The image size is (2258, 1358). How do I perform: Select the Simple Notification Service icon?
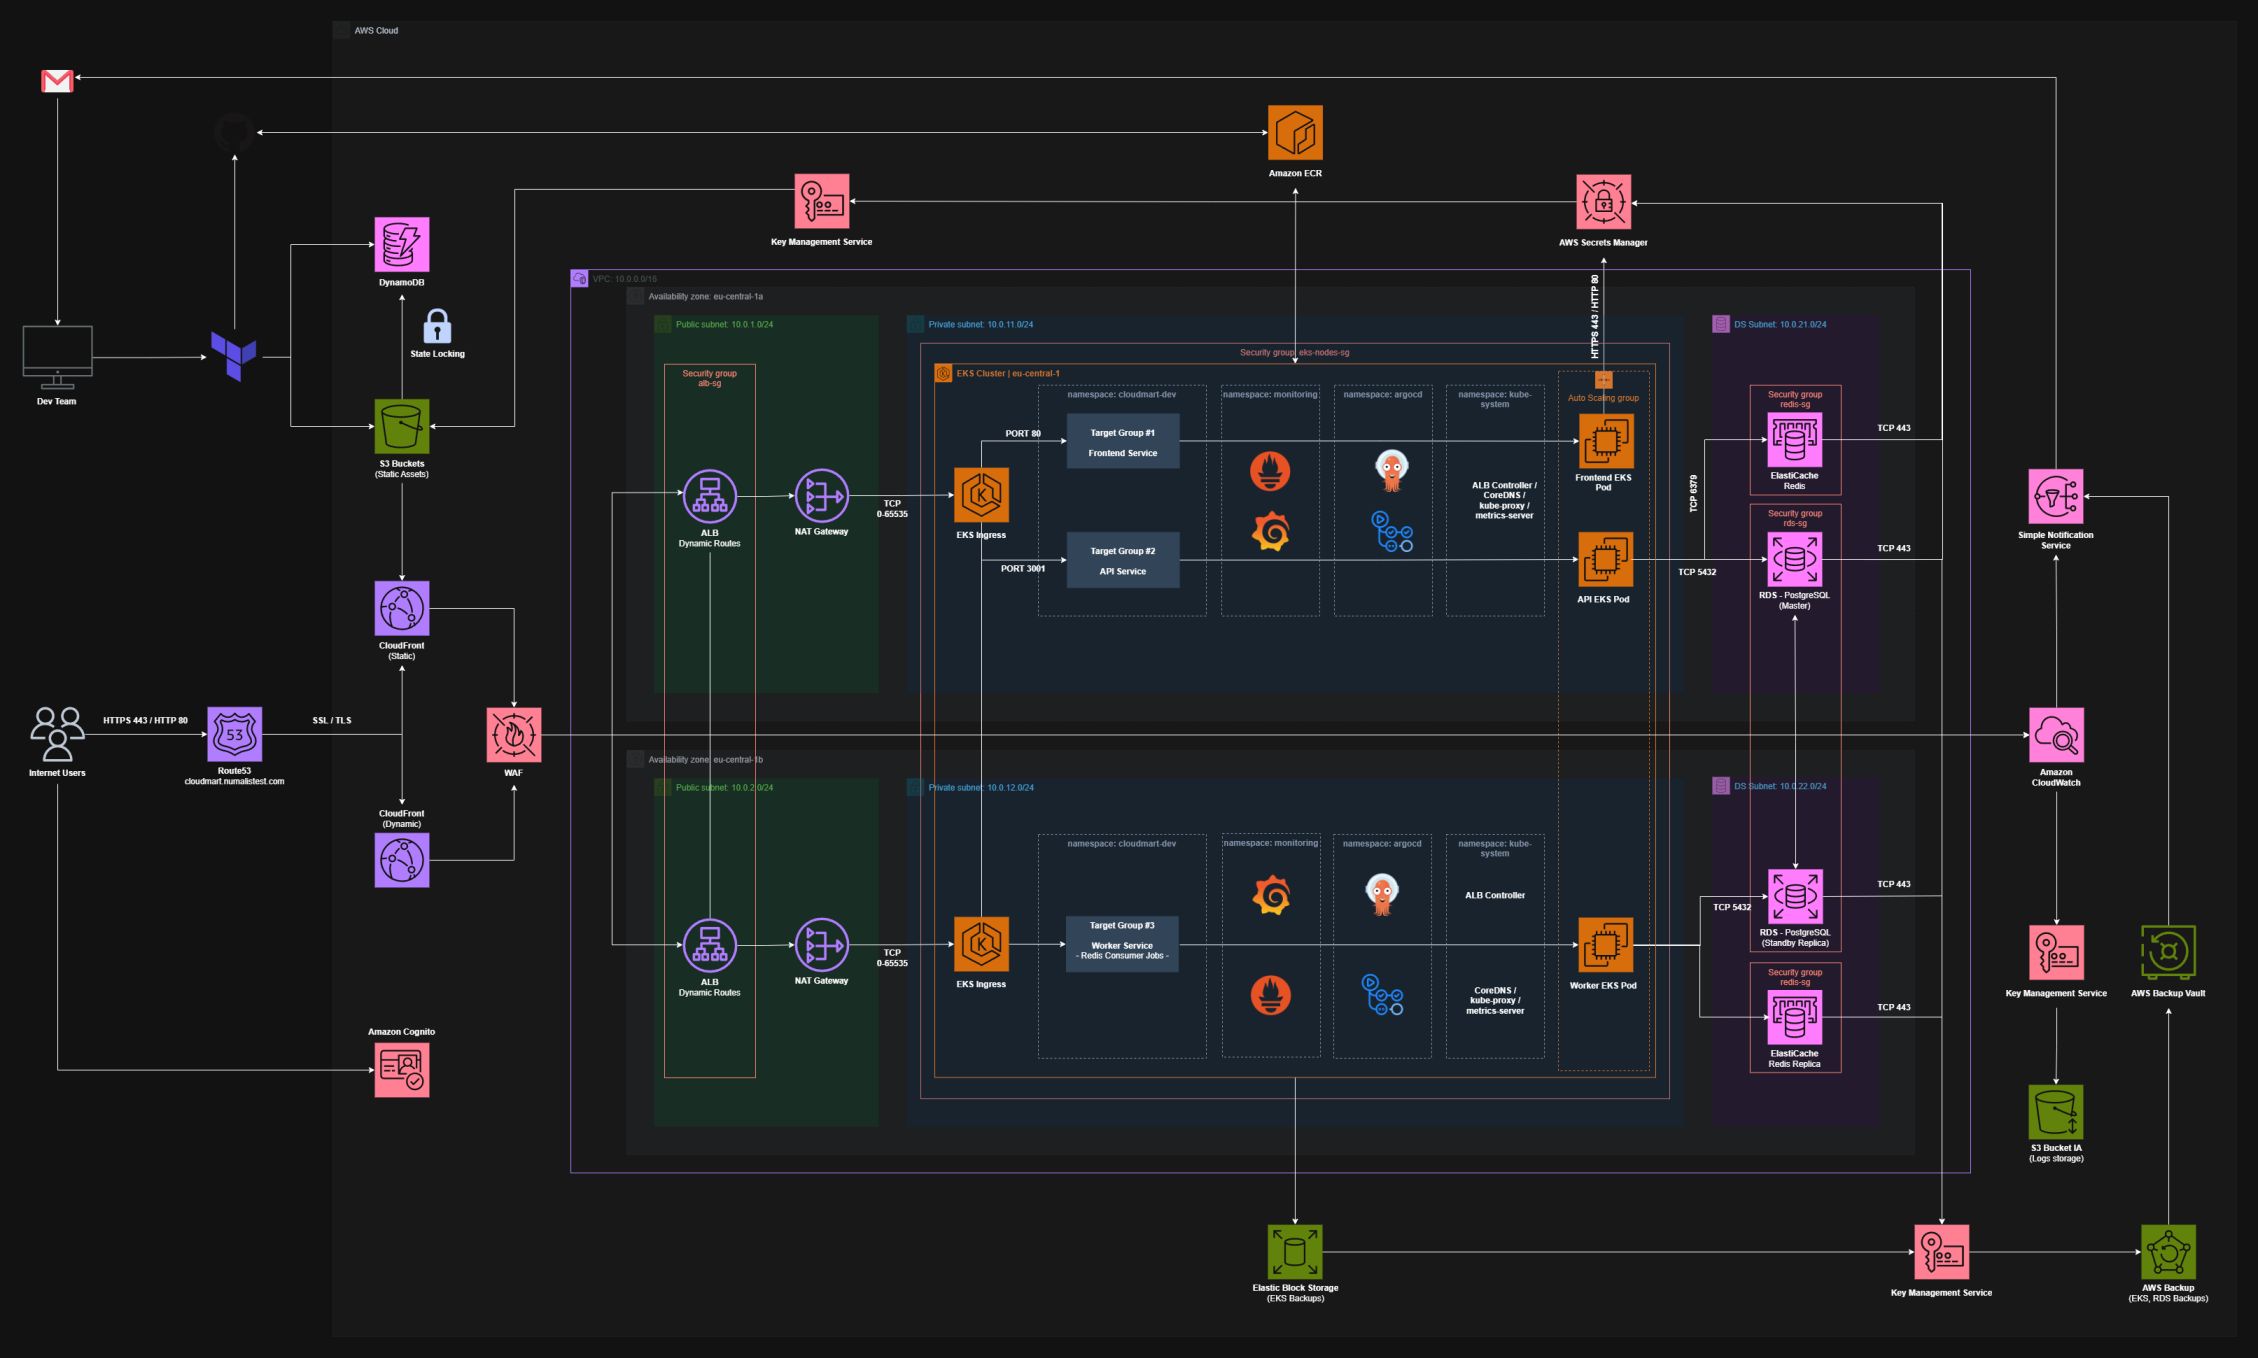(x=2056, y=496)
